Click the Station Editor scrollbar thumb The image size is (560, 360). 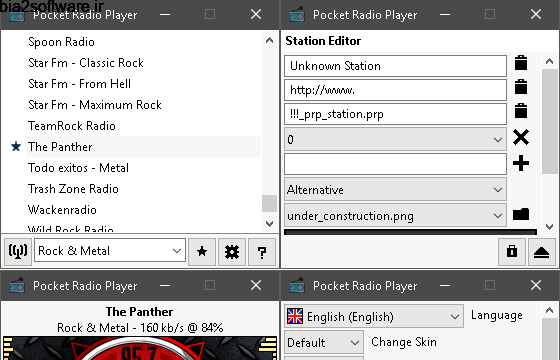[x=549, y=121]
